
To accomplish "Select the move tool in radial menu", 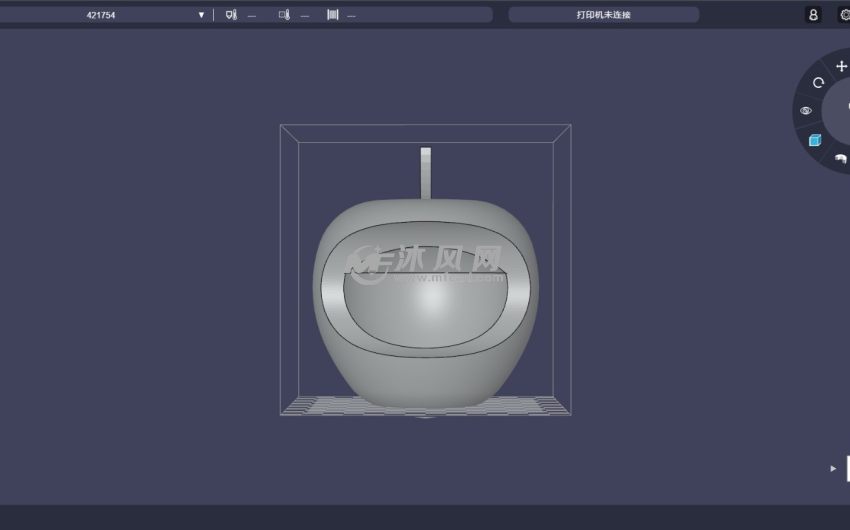I will pos(841,66).
